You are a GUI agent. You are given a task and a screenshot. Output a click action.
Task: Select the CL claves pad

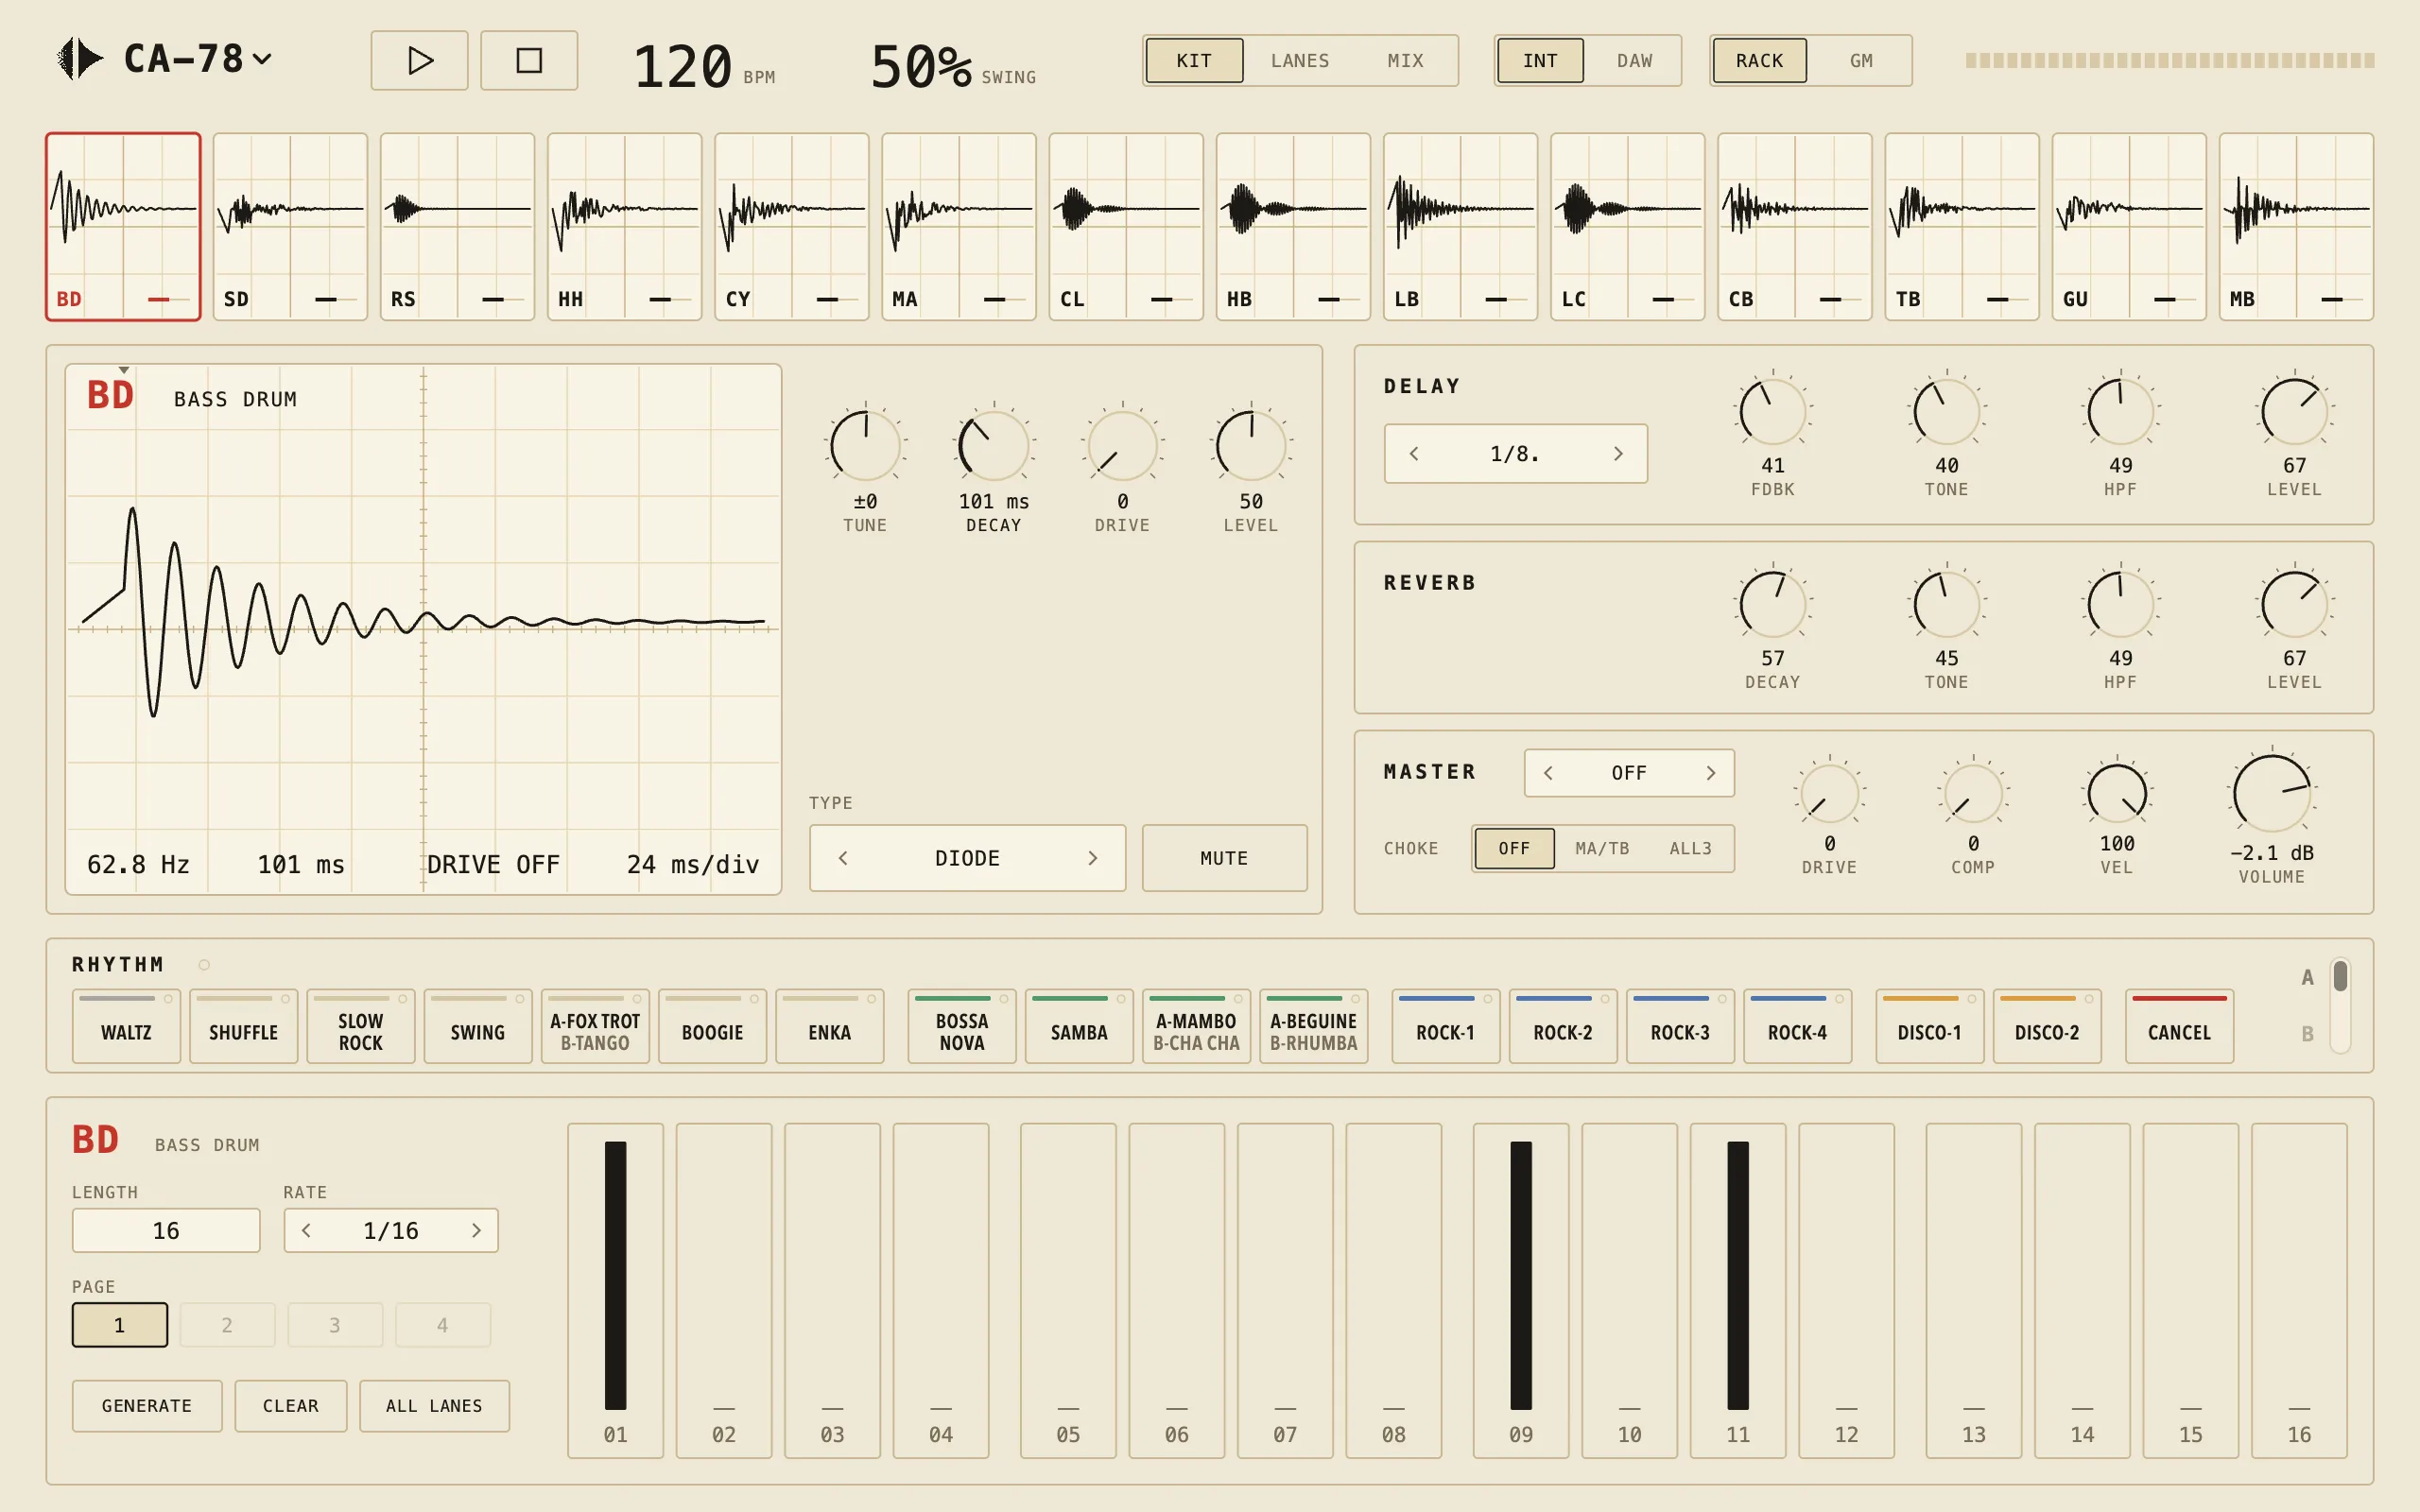click(1126, 226)
